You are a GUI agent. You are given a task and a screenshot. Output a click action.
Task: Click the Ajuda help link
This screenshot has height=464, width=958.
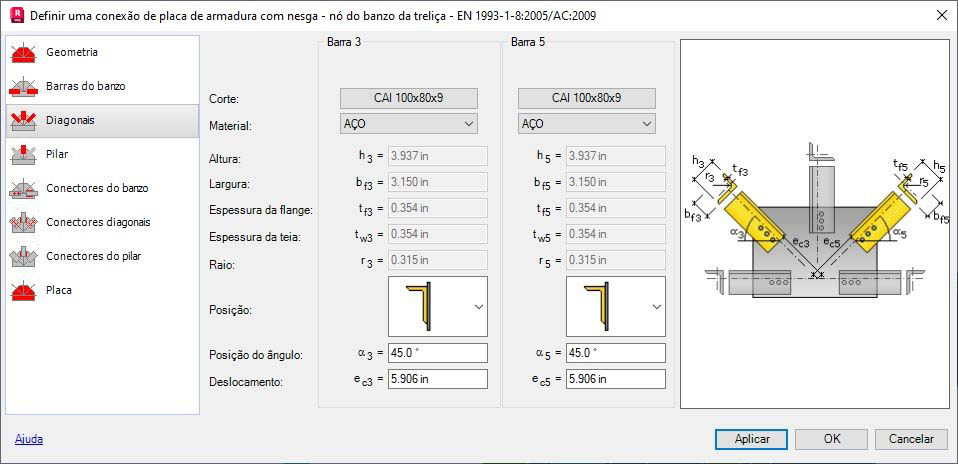[x=29, y=439]
